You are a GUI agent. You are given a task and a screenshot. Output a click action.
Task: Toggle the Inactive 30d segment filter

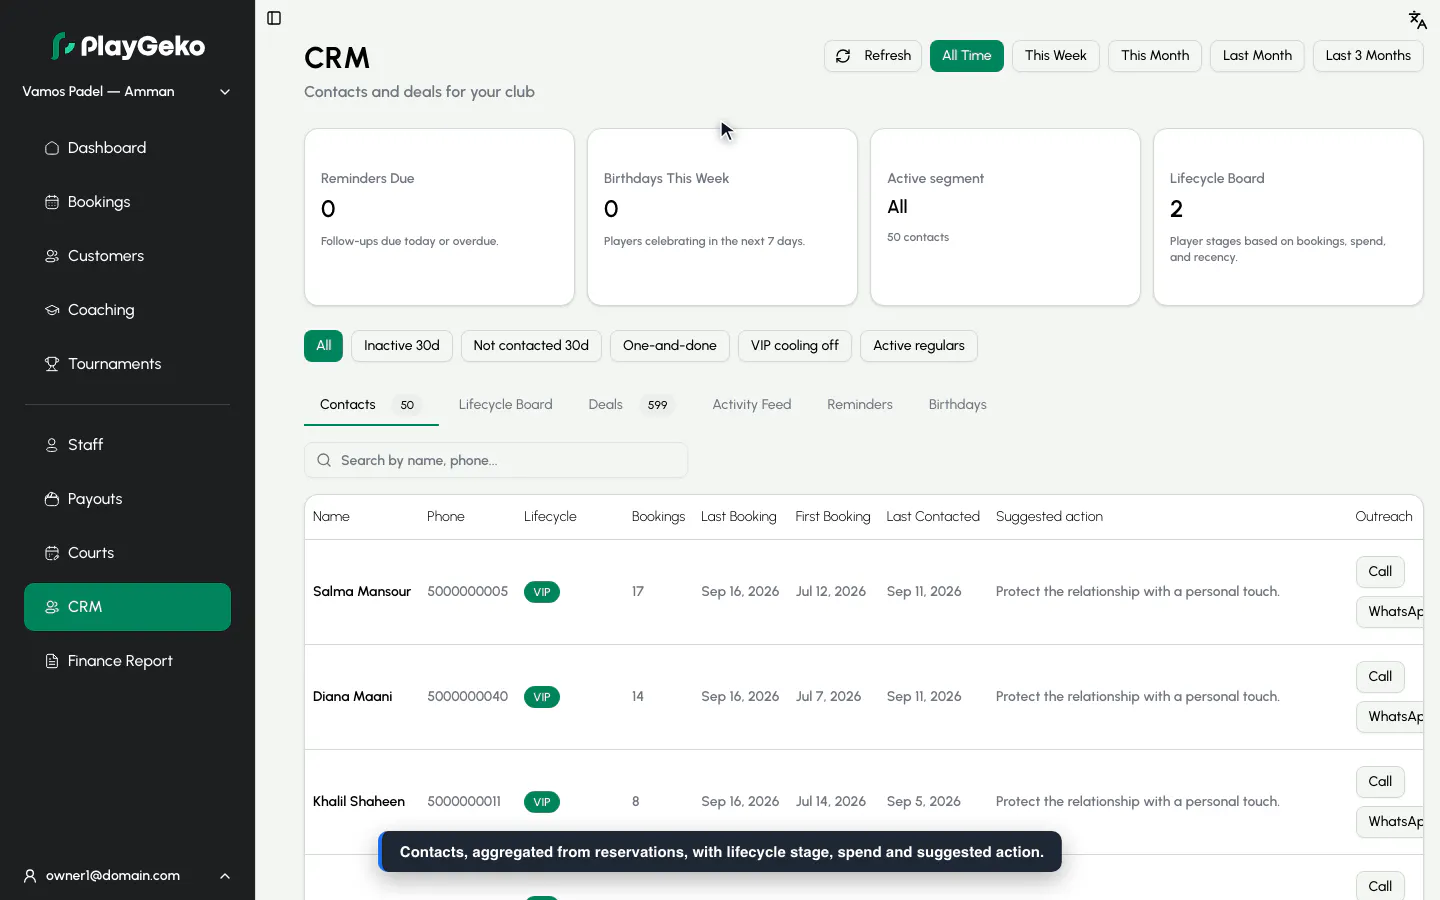click(402, 346)
